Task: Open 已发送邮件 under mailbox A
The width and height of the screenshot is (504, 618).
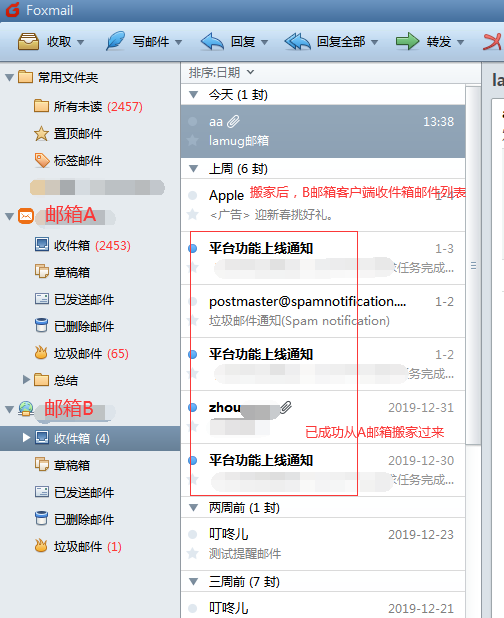Action: pyautogui.click(x=74, y=300)
